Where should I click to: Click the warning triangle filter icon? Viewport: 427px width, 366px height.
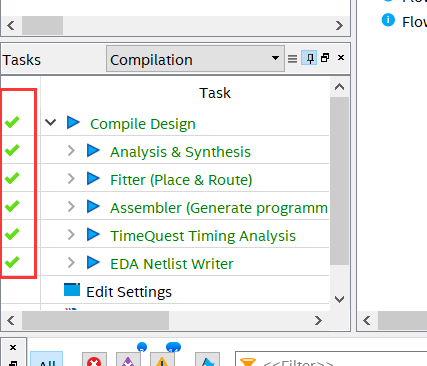point(162,360)
